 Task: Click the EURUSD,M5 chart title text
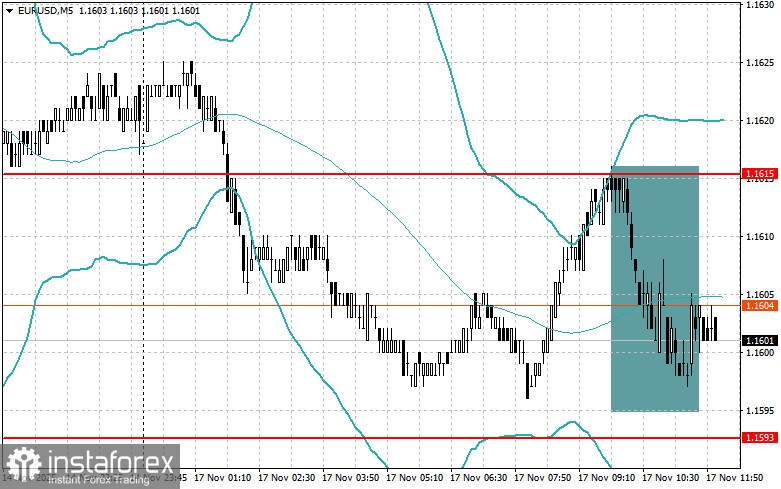coord(44,10)
